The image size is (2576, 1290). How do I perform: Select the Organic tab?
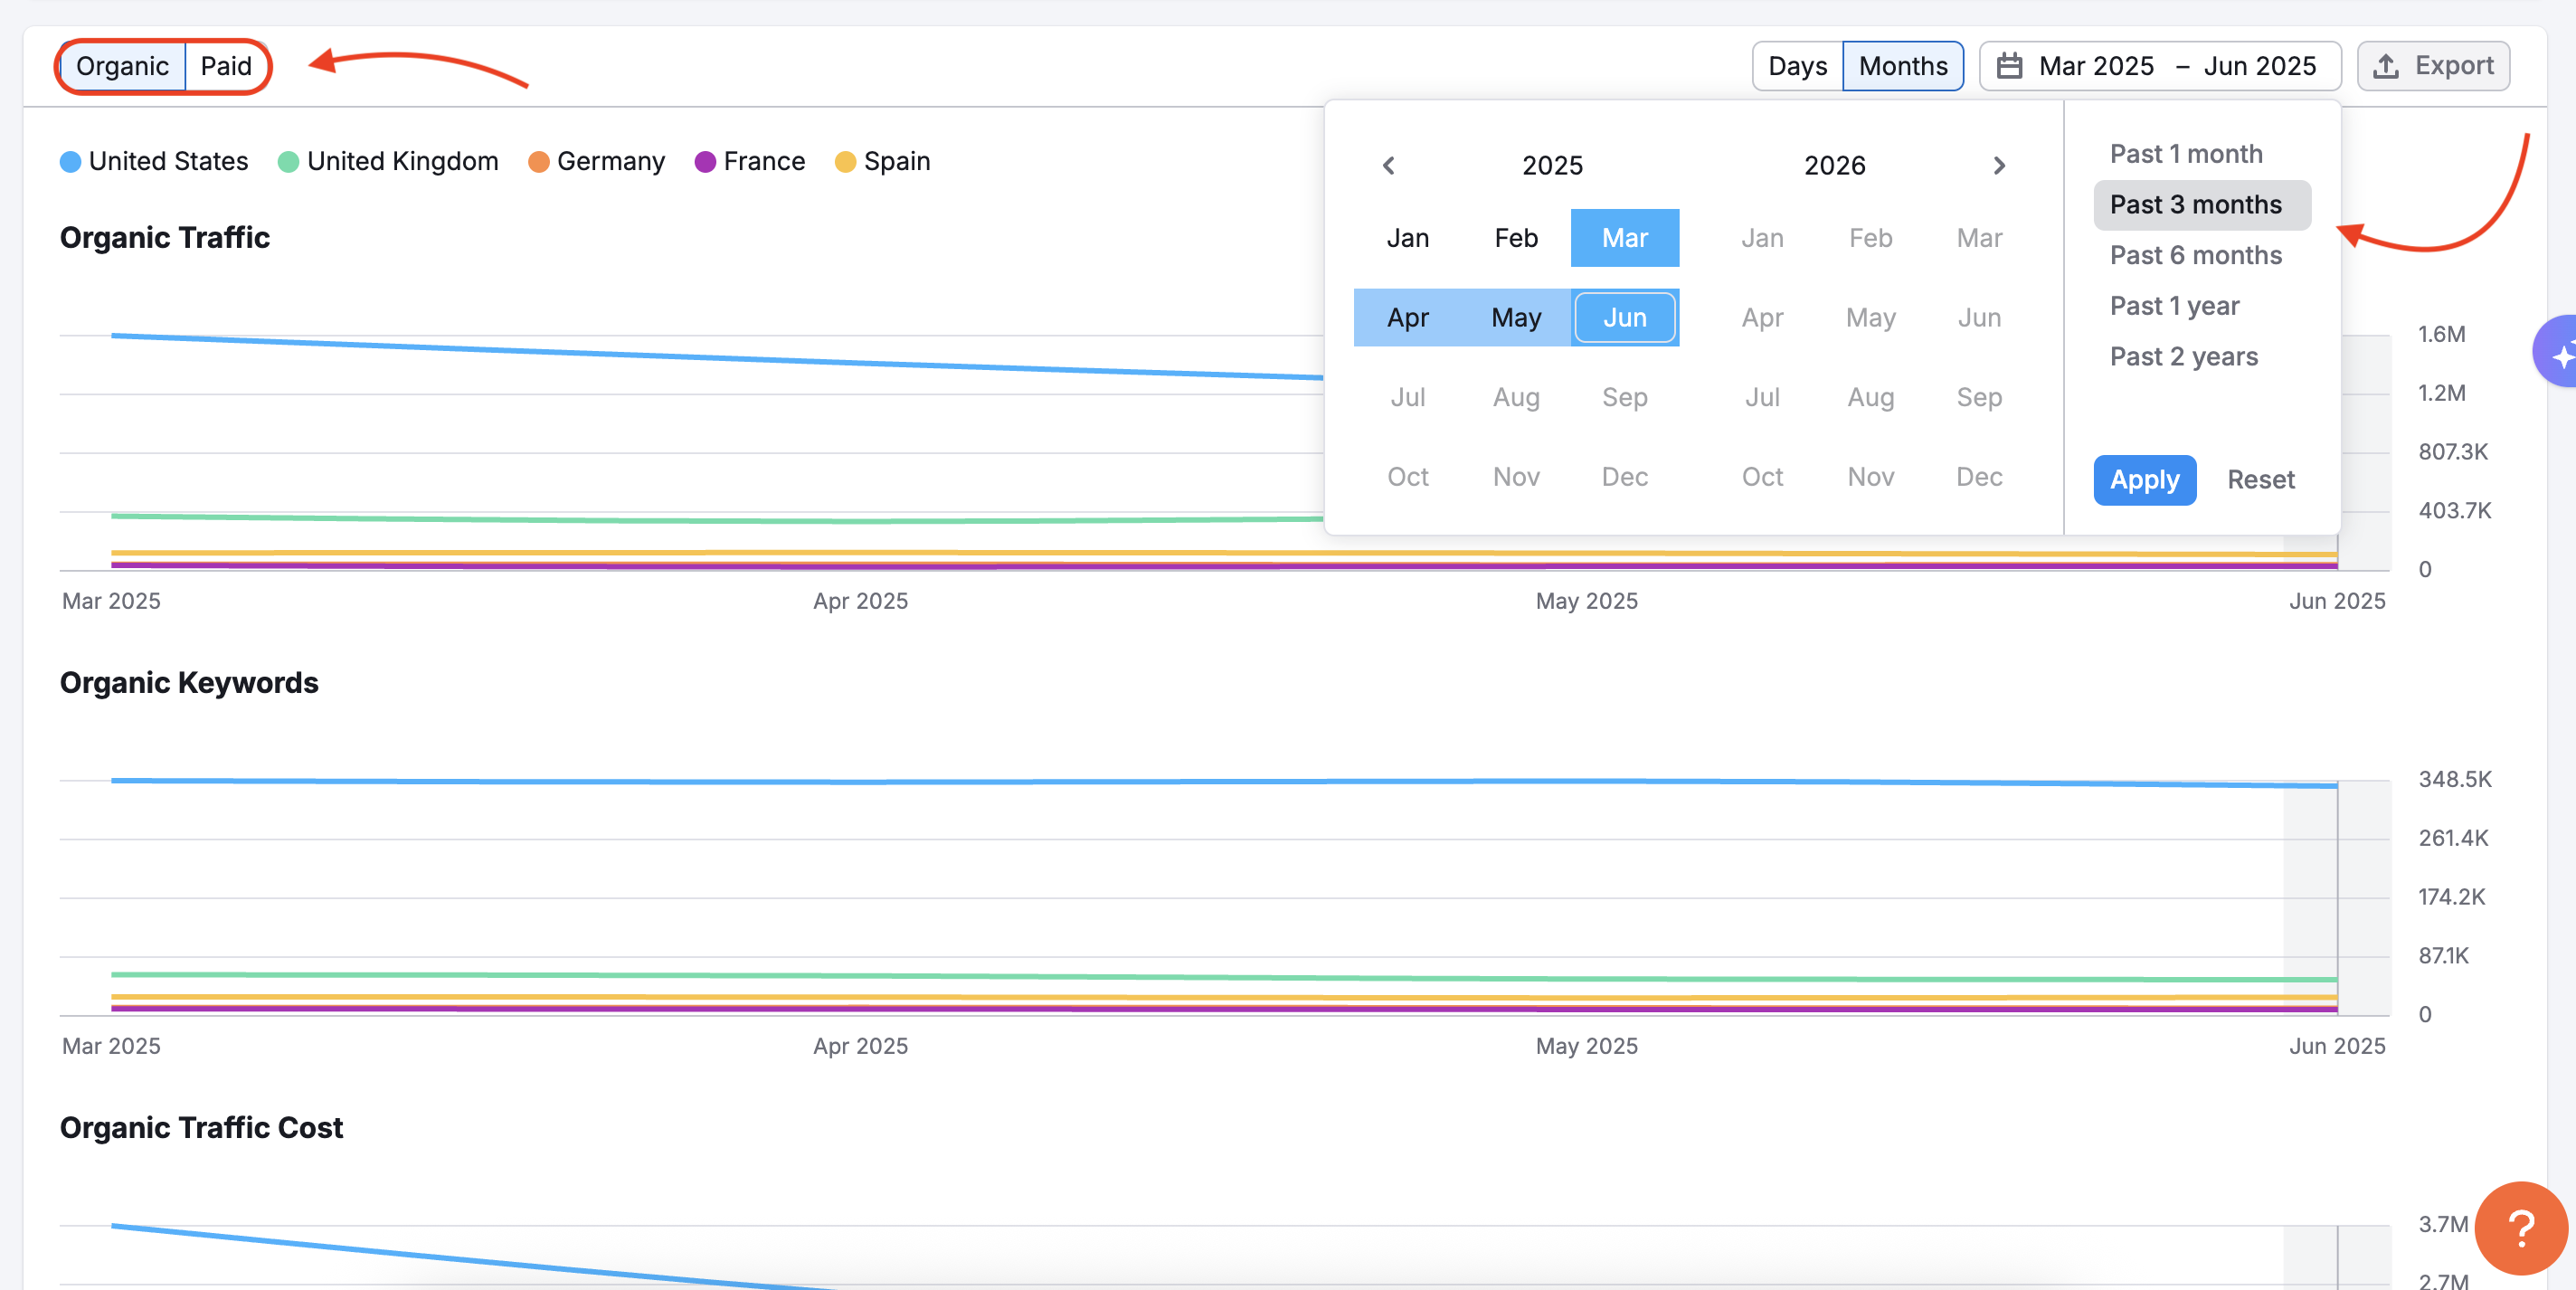pyautogui.click(x=122, y=66)
